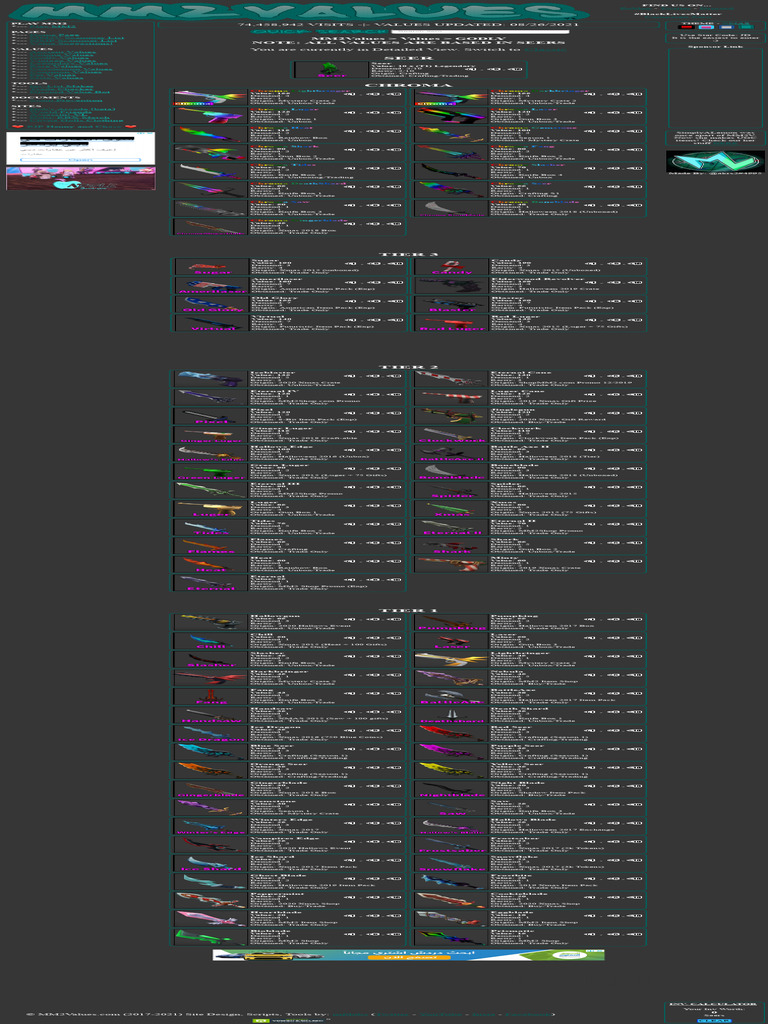Click the Ice Shard image
The image size is (768, 1024).
click(x=212, y=864)
